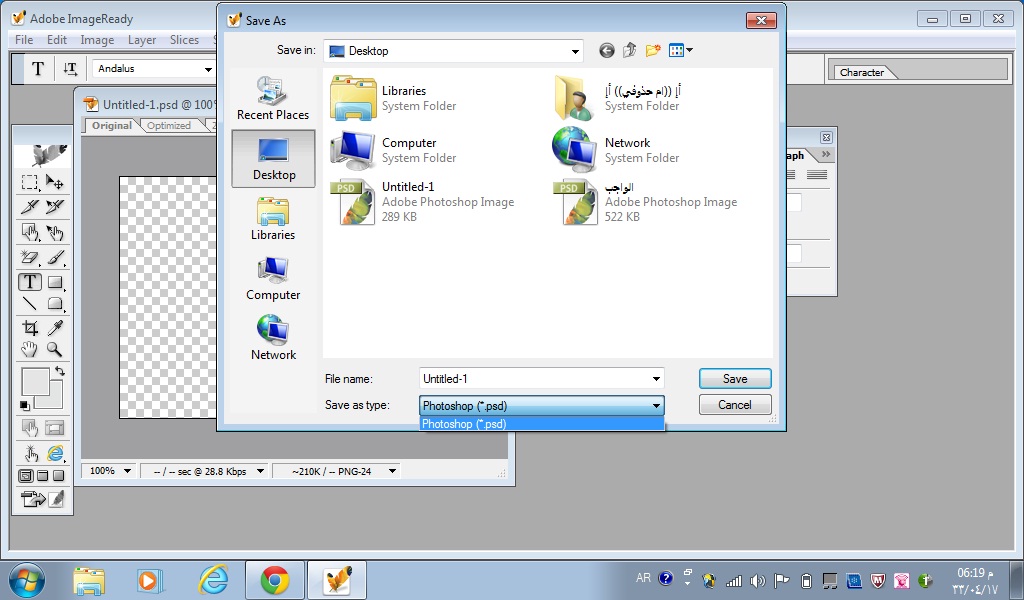The image size is (1024, 600).
Task: Pick the Rectangular Marquee tool
Action: coord(30,182)
